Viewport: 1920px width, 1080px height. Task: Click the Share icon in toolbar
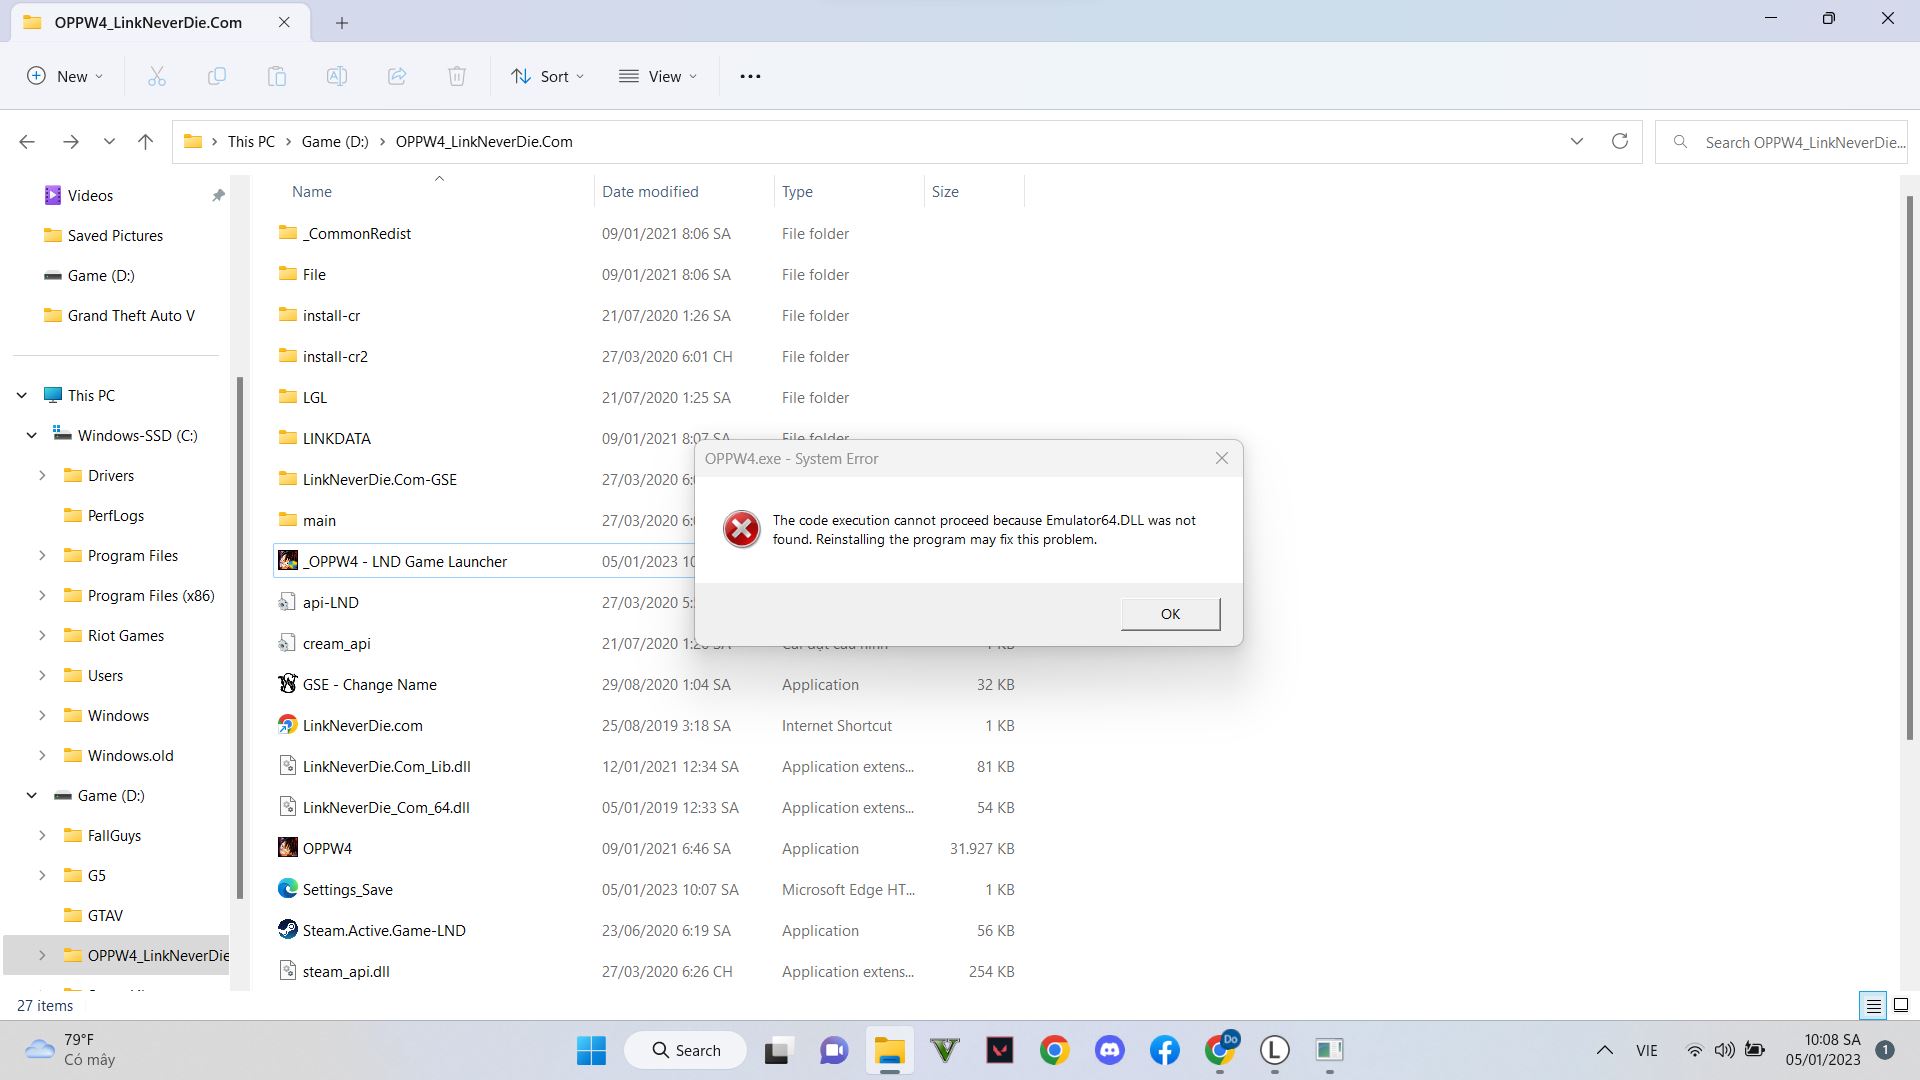point(397,76)
